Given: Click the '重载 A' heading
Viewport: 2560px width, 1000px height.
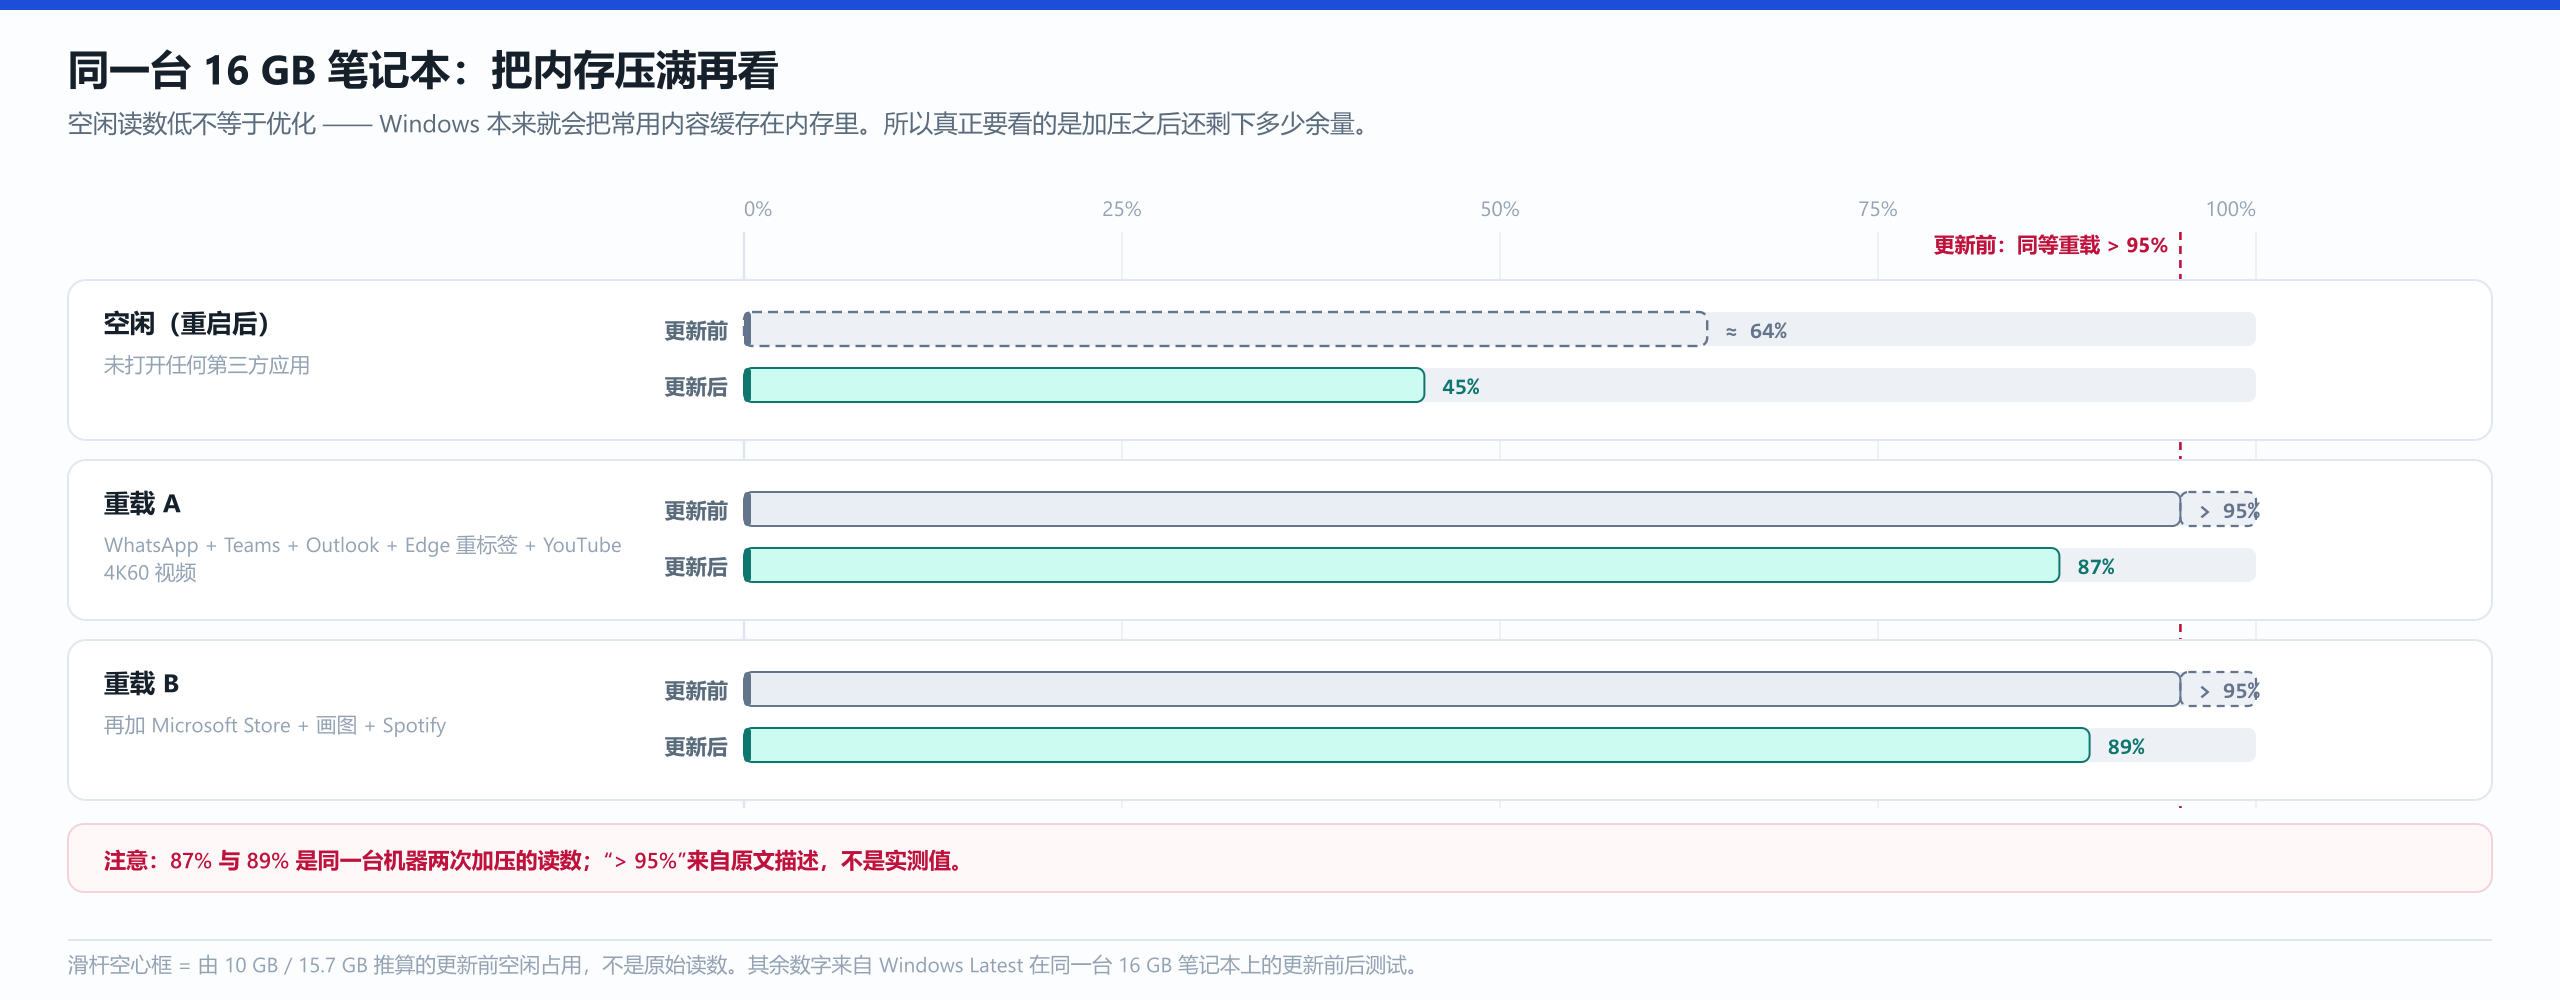Looking at the screenshot, I should pyautogui.click(x=142, y=504).
